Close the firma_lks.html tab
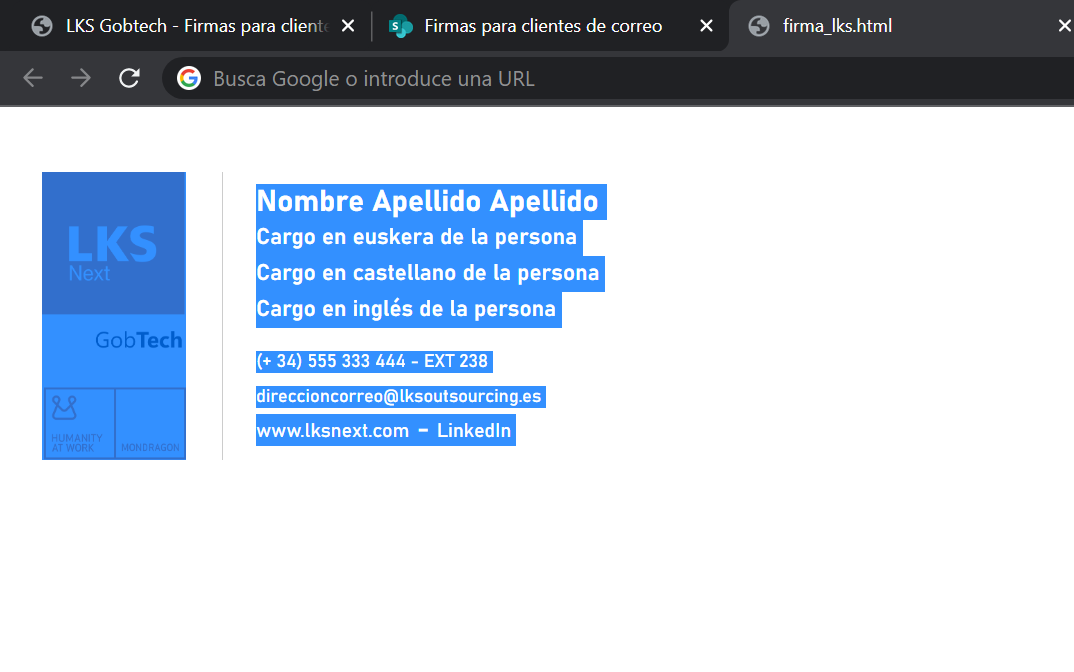 coord(1064,26)
